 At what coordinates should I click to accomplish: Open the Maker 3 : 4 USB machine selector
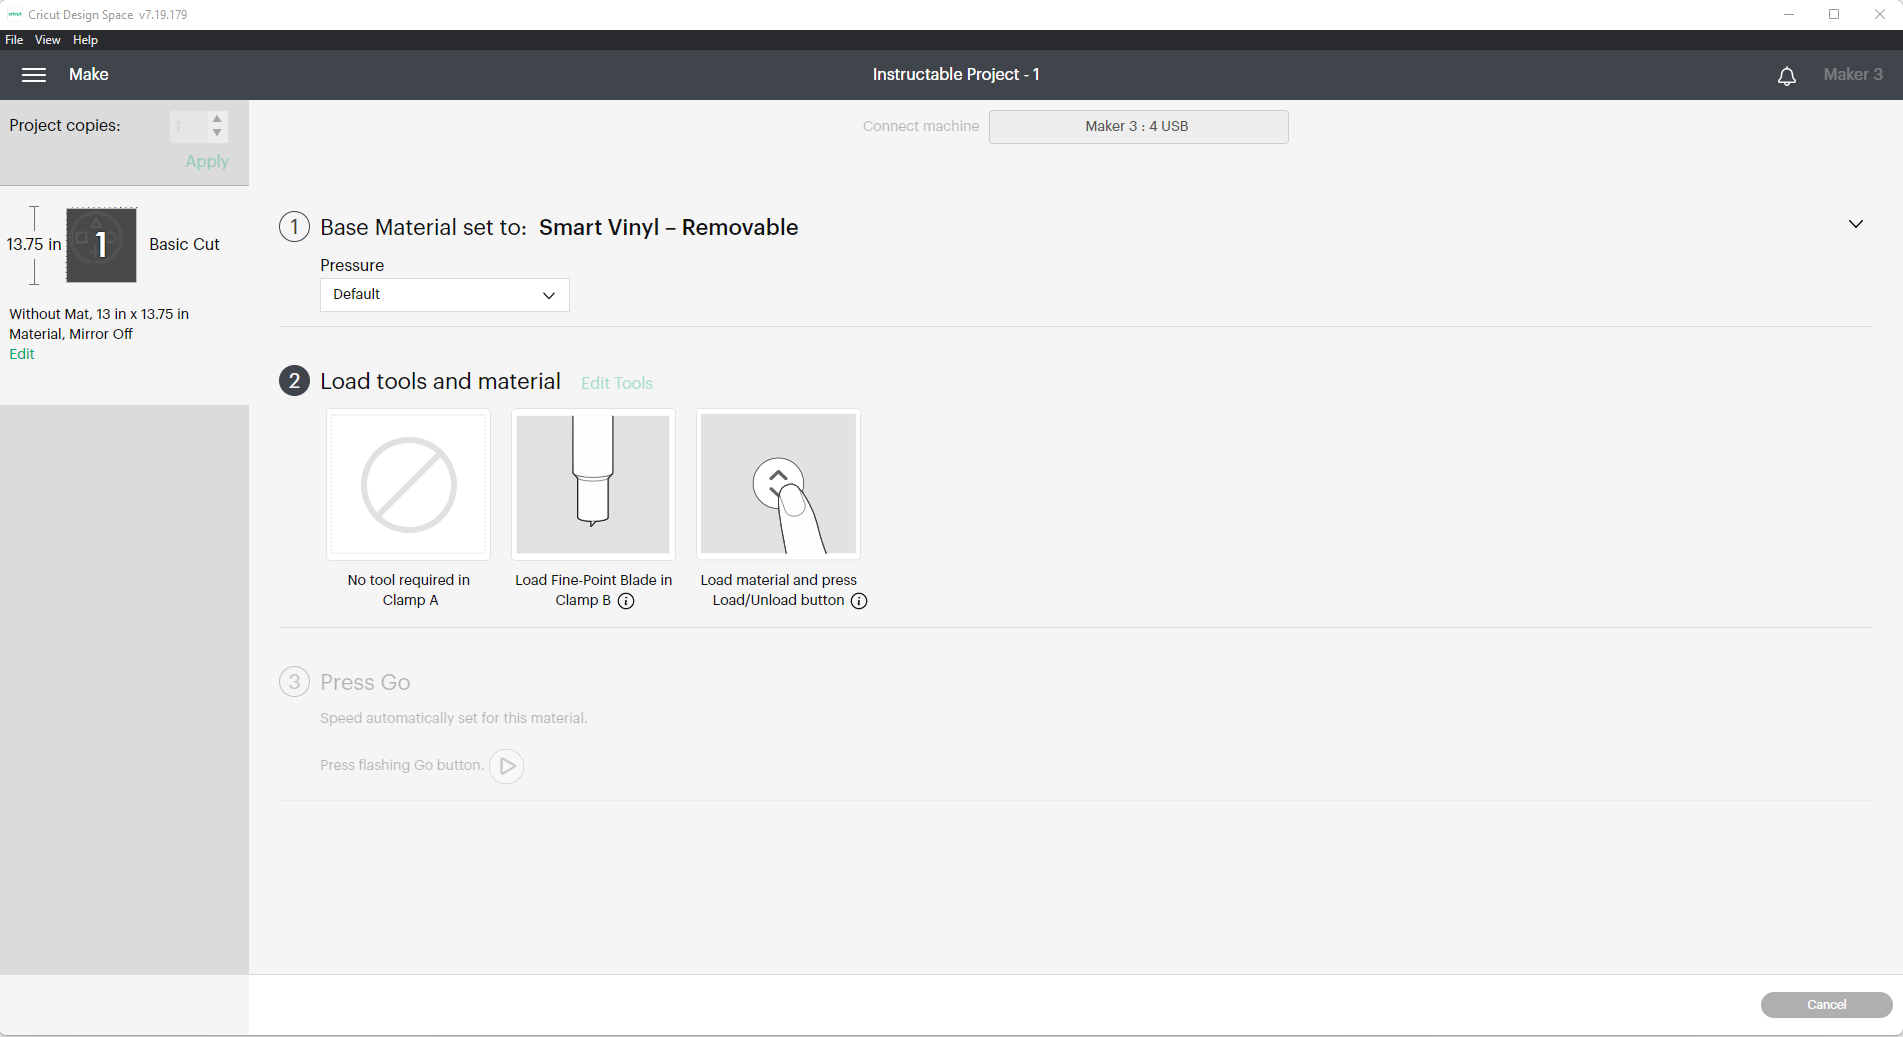point(1138,127)
